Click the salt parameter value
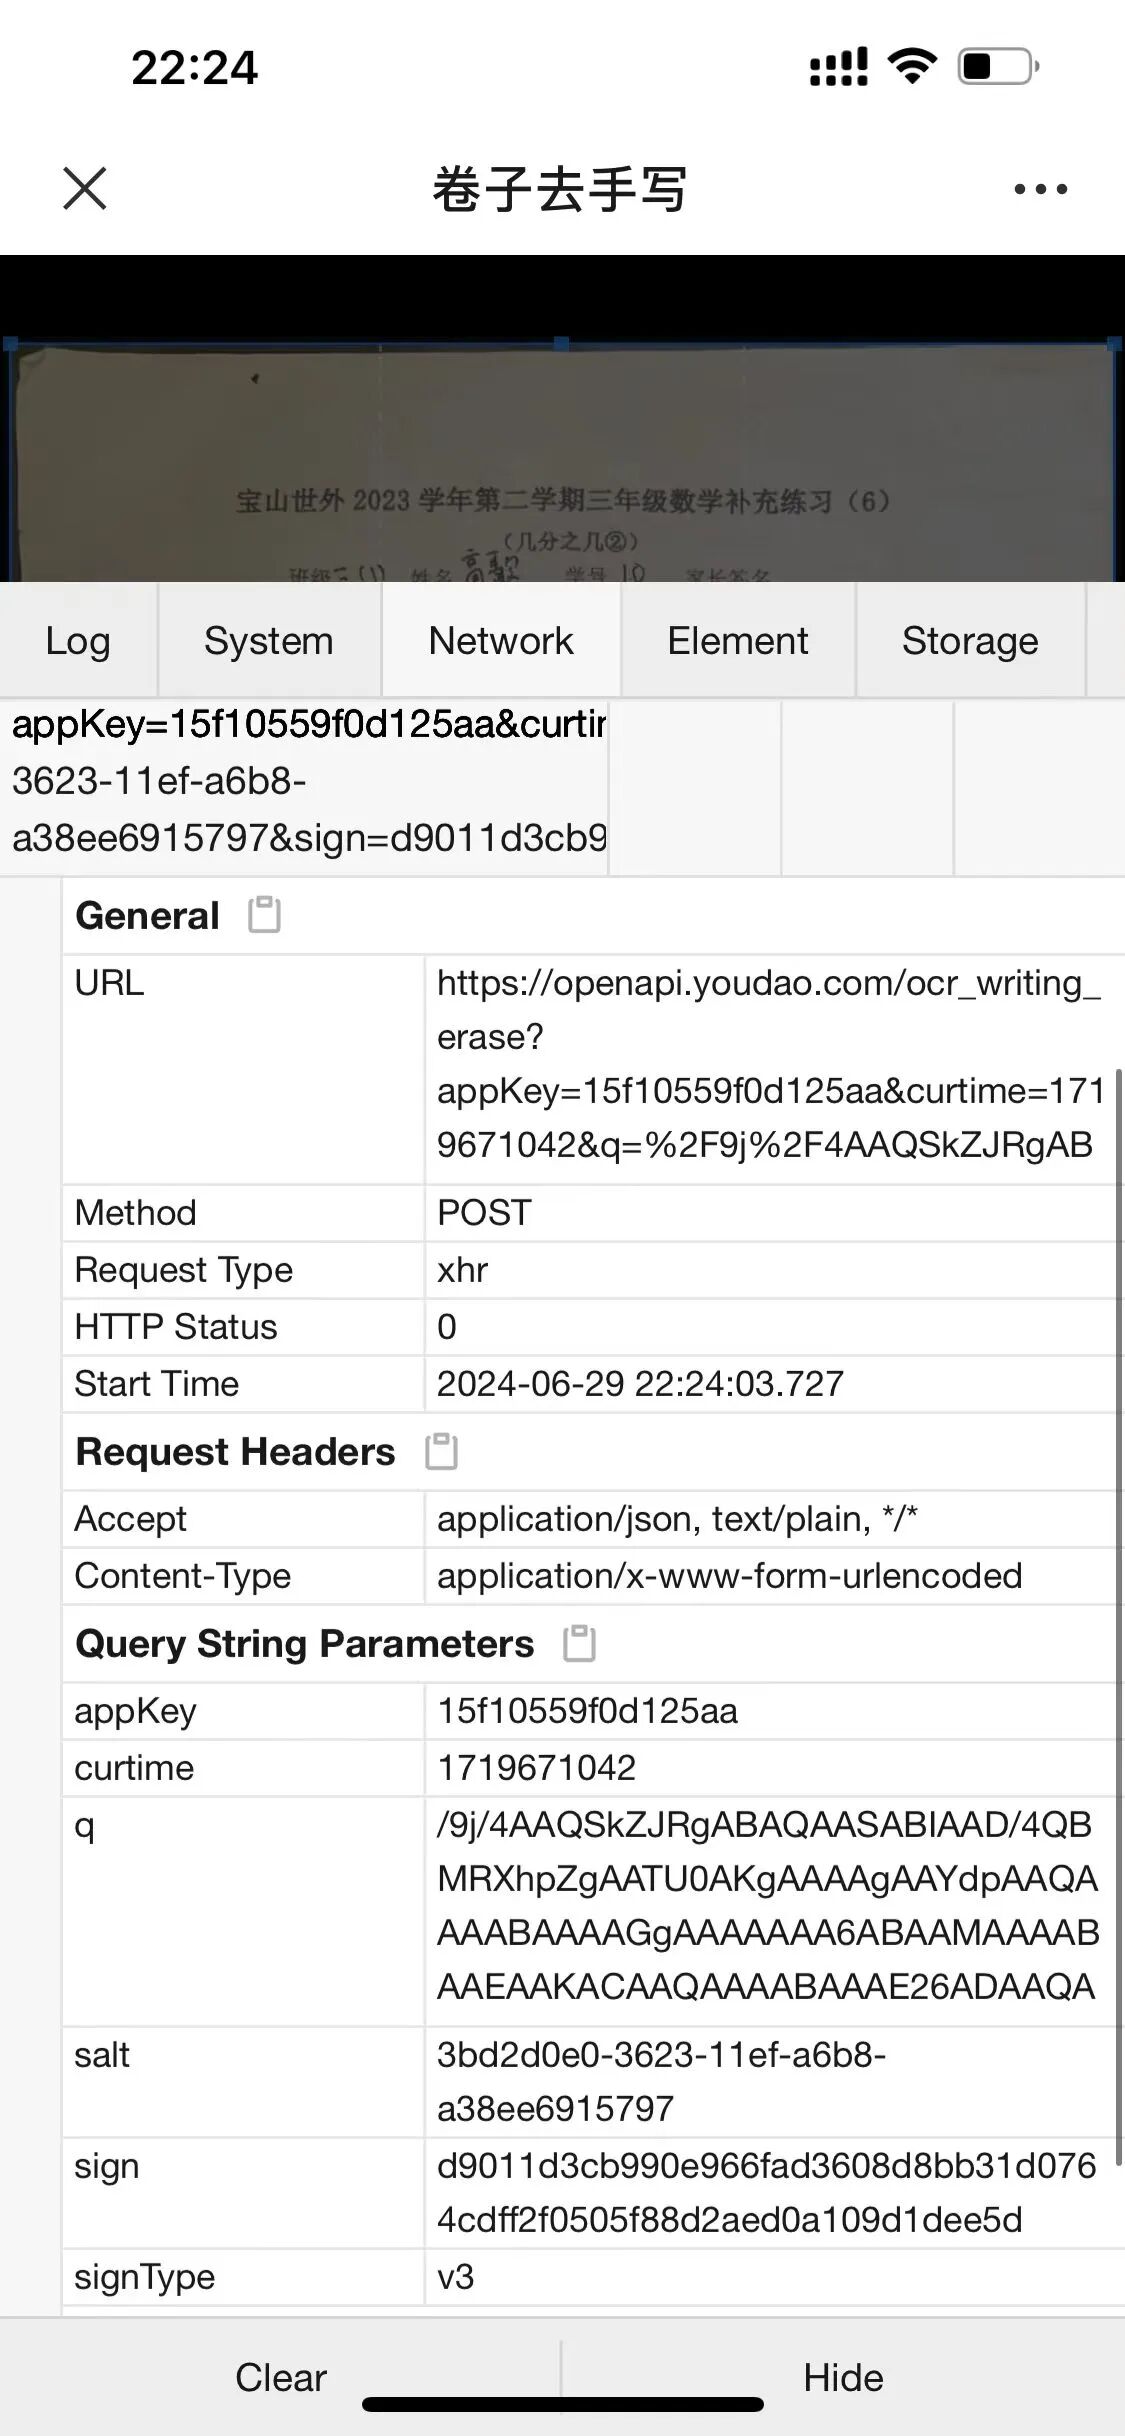 [661, 2082]
